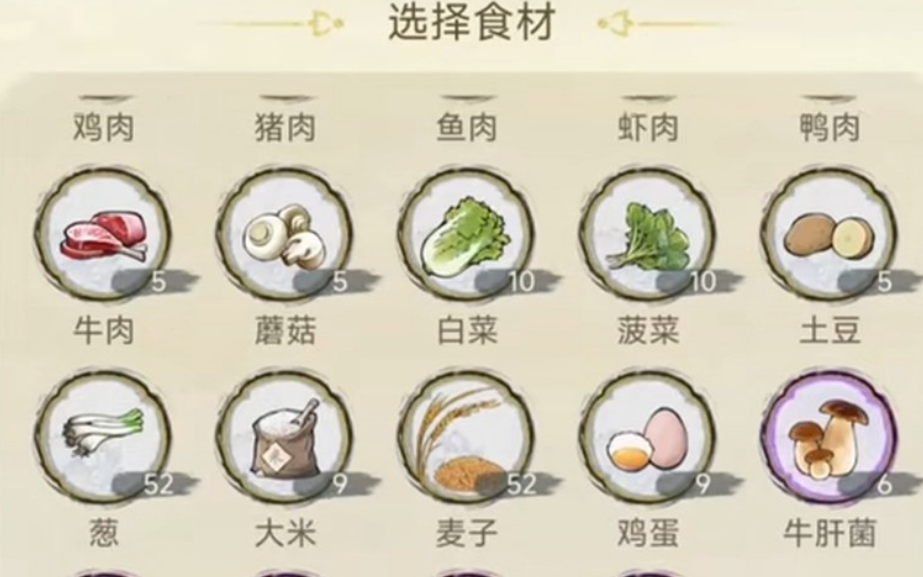The image size is (923, 577).
Task: Tap the potato (土豆) ingredient icon
Action: 829,234
